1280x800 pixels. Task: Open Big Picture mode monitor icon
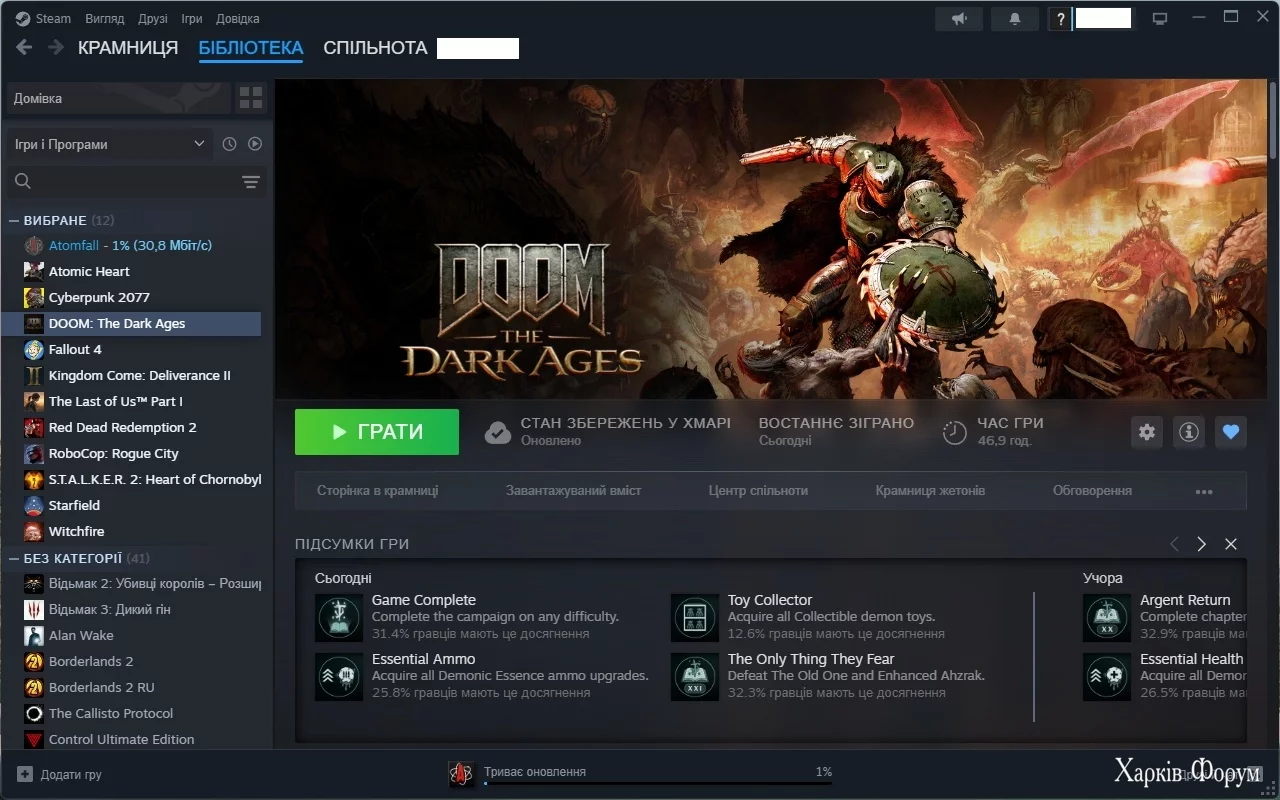(1160, 19)
